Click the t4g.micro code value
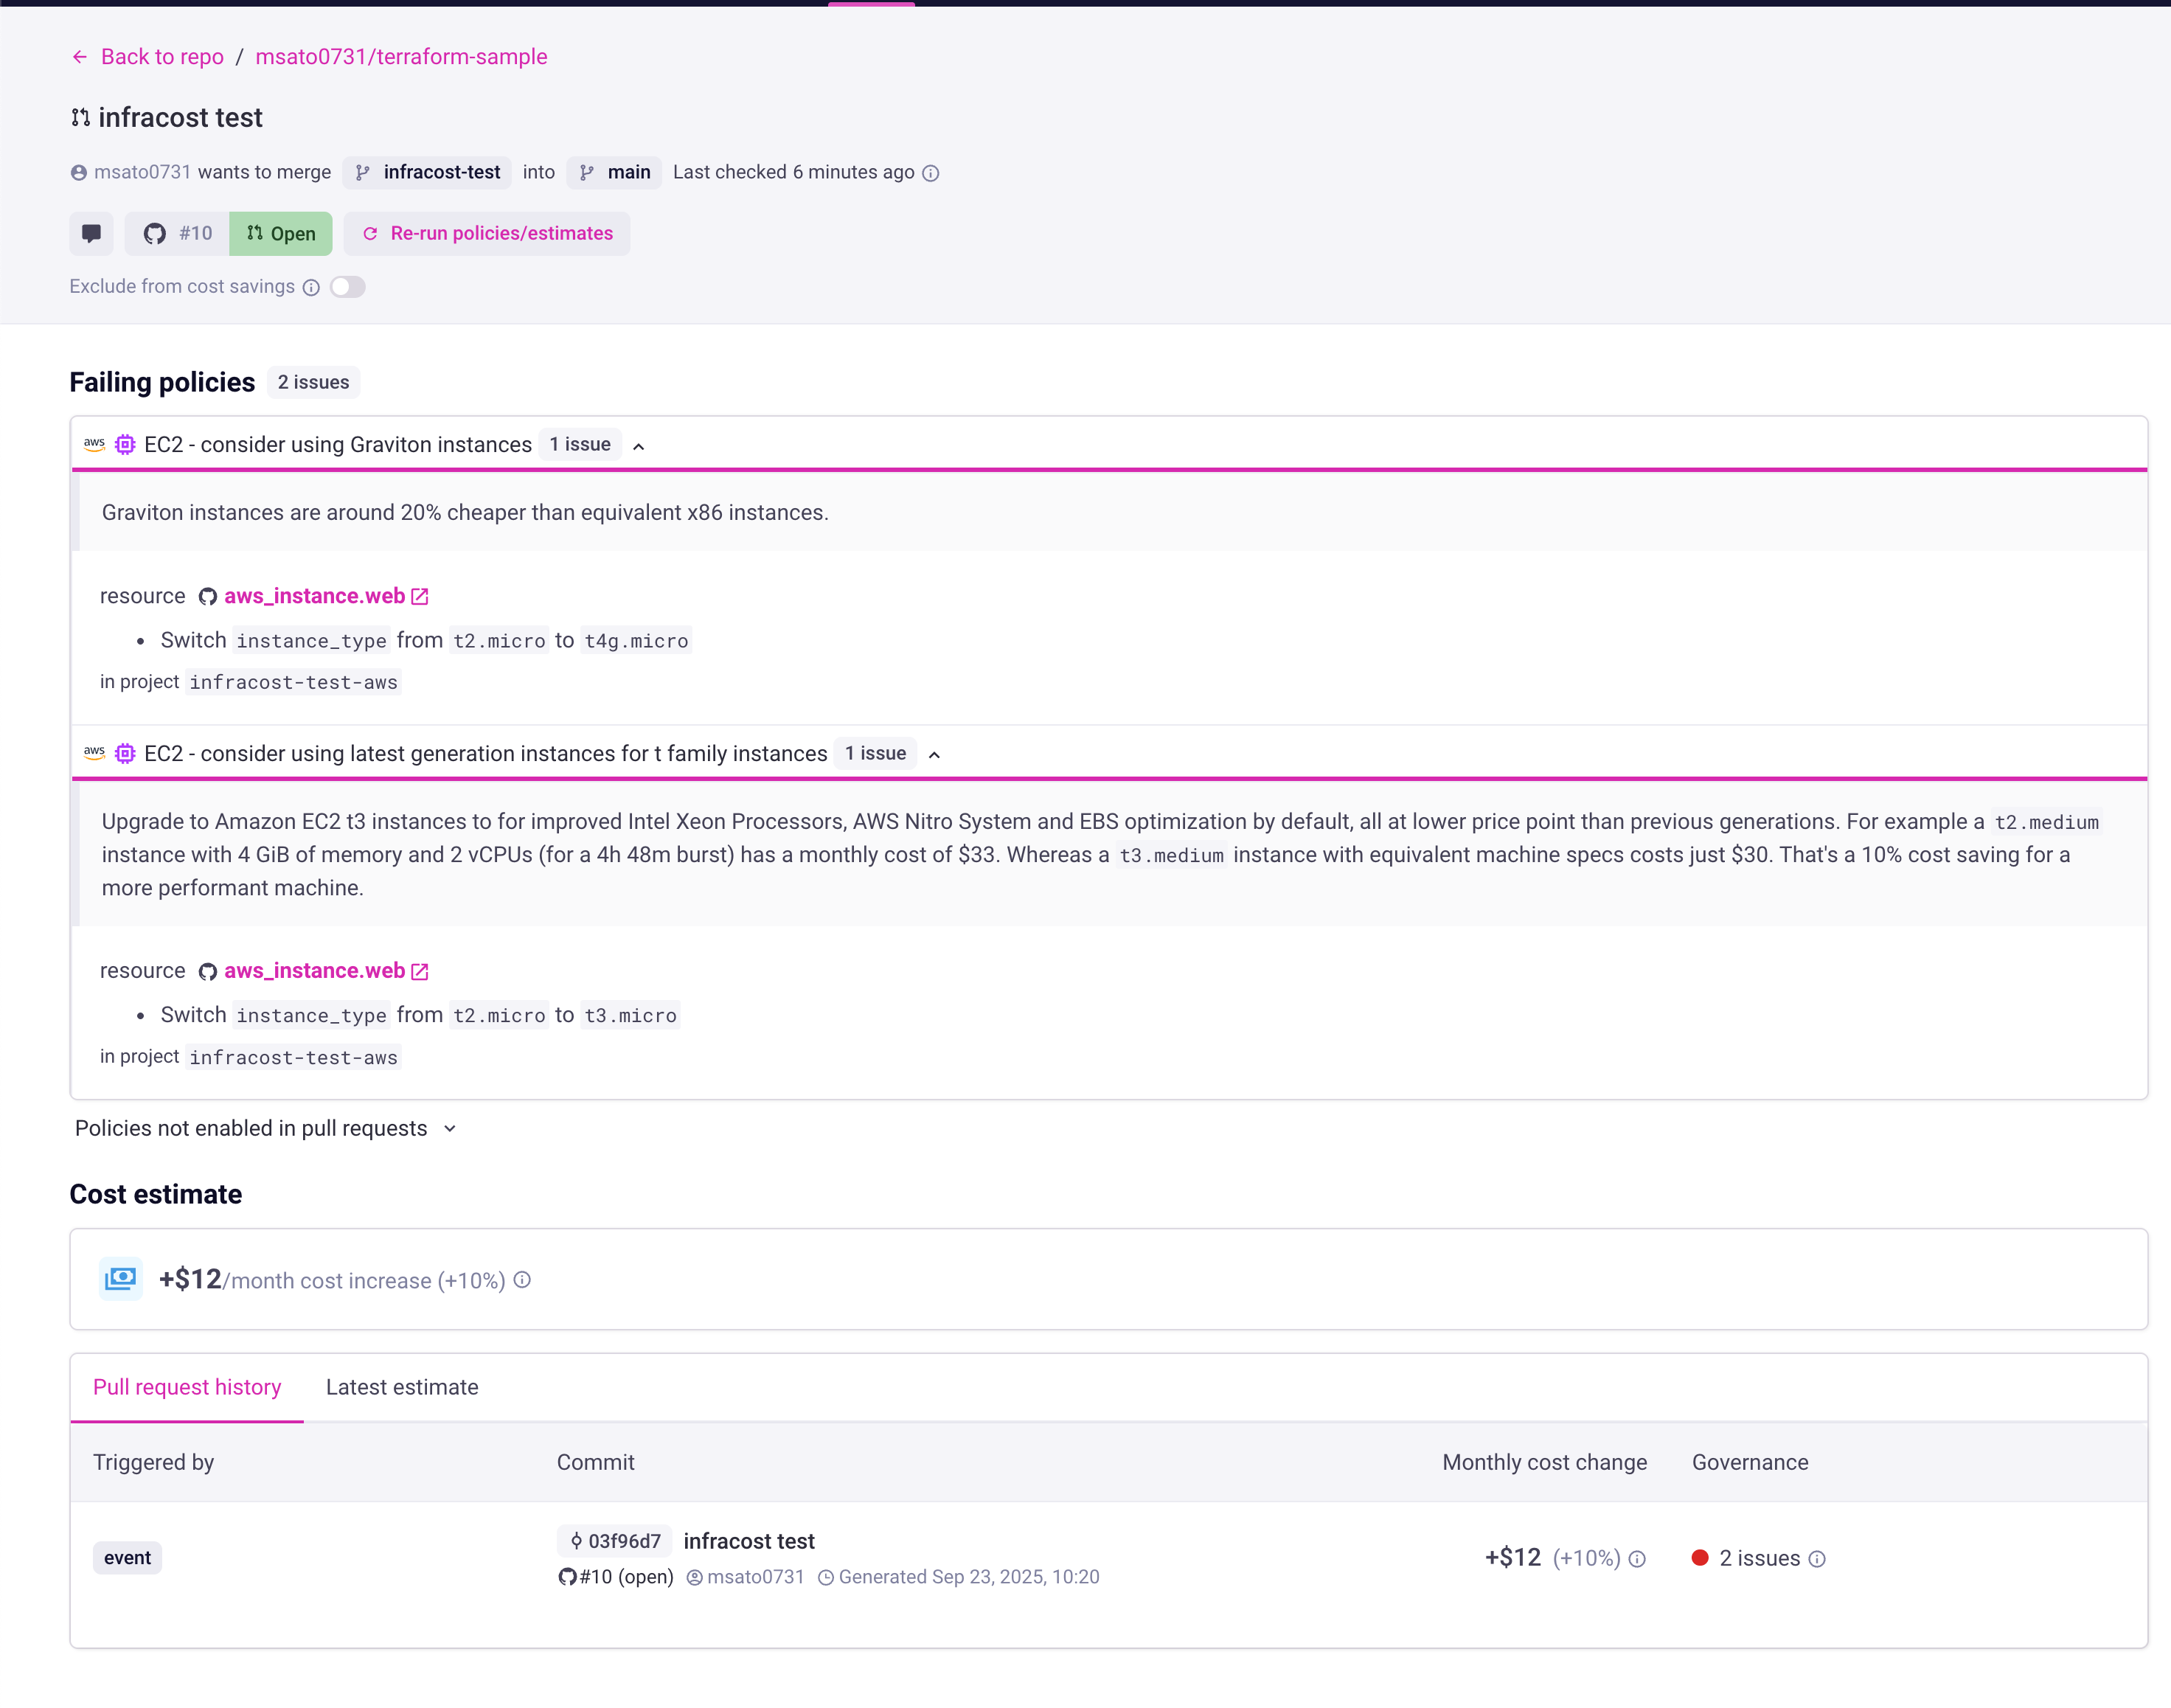The image size is (2171, 1708). tap(636, 641)
